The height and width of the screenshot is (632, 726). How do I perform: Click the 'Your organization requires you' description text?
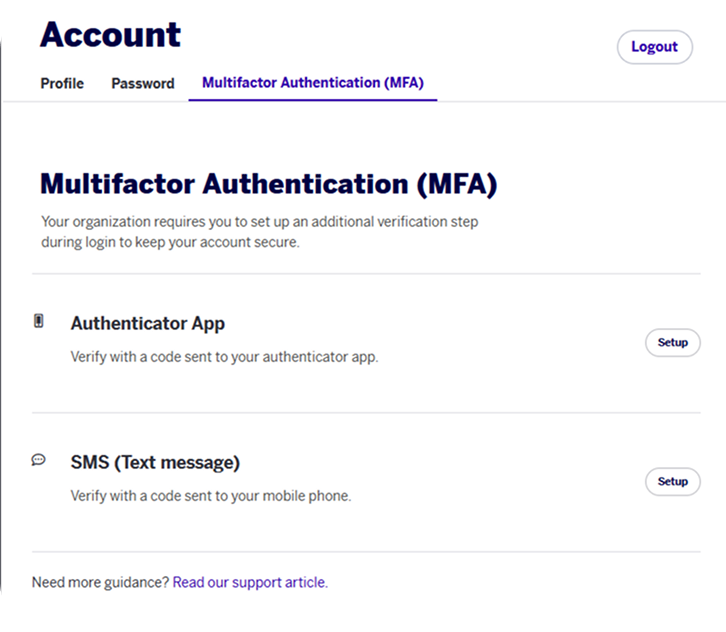[260, 232]
